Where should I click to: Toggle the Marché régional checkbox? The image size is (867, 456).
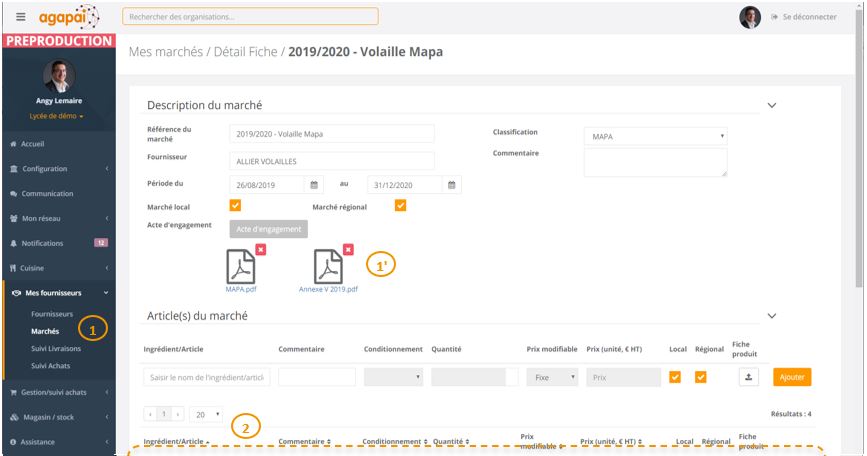400,206
